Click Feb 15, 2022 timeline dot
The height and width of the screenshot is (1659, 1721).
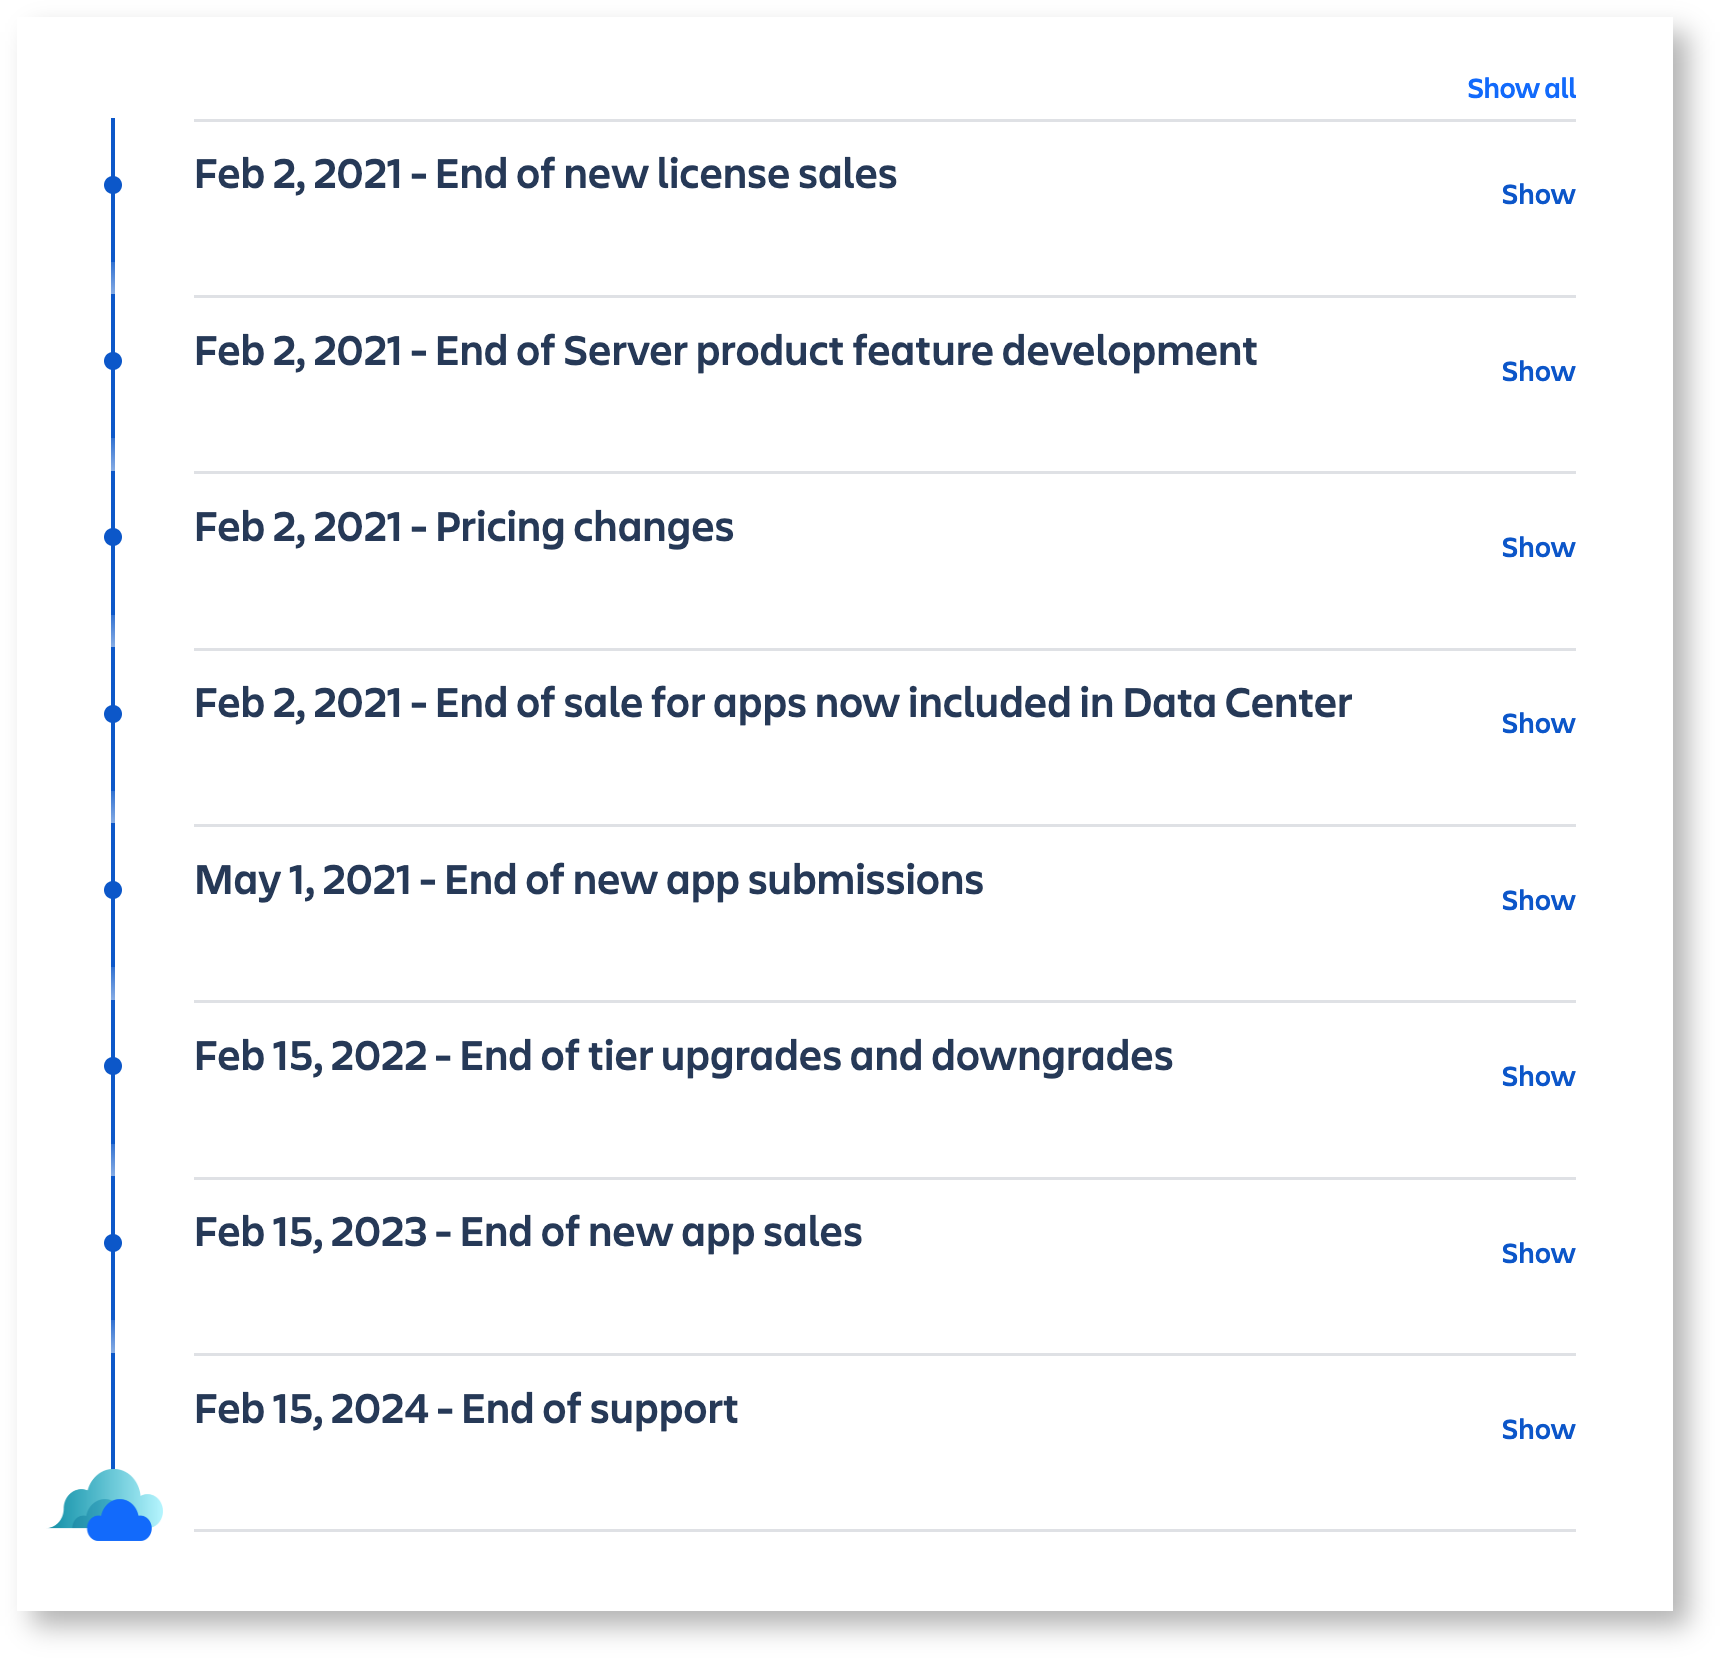click(x=113, y=1066)
